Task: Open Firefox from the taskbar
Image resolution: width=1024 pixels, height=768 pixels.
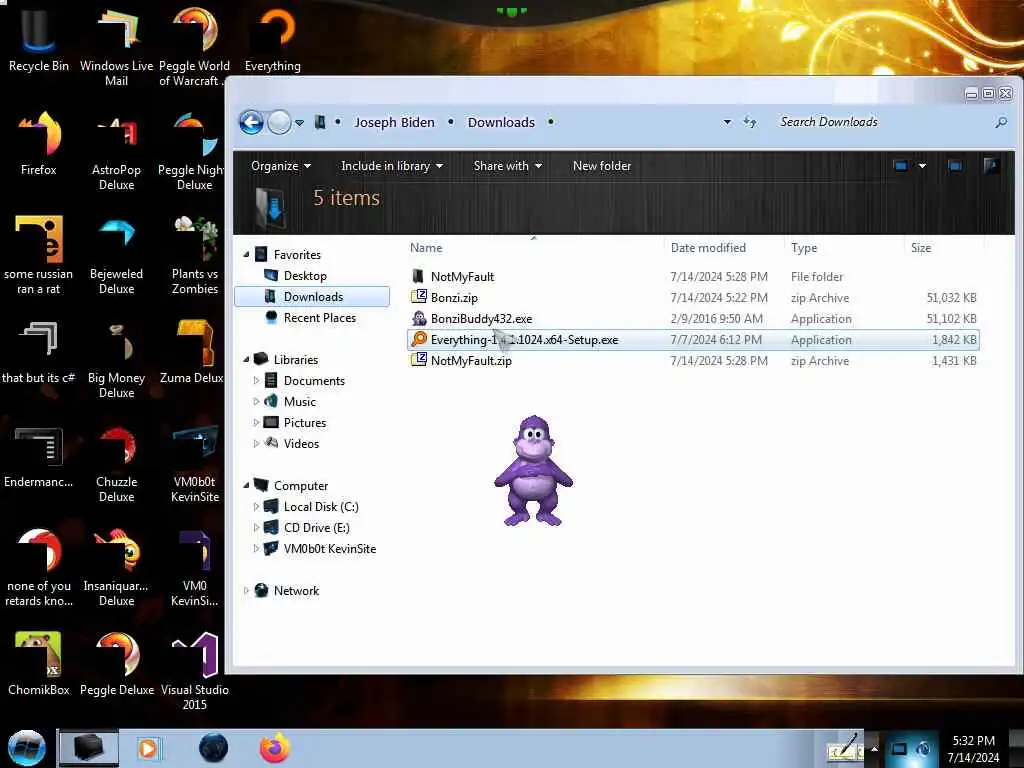Action: click(274, 748)
